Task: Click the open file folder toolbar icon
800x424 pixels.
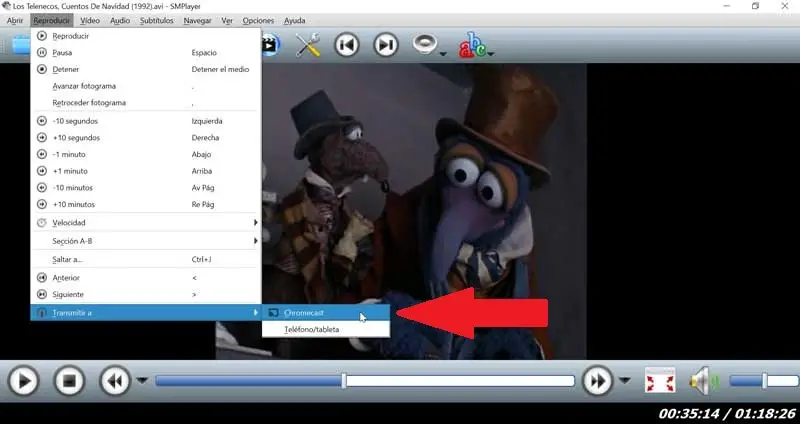Action: (21, 45)
